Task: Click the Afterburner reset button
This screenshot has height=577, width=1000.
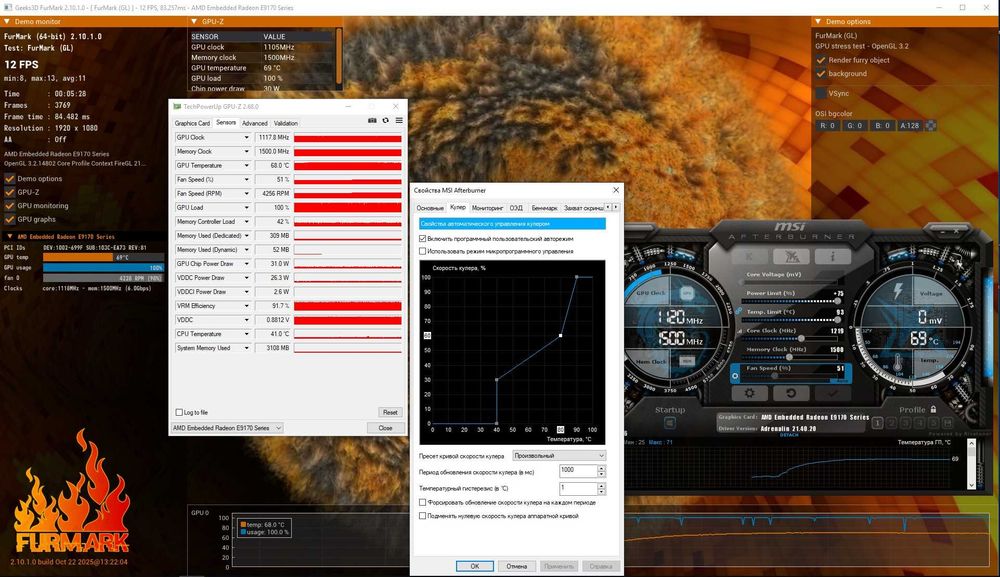Action: click(791, 393)
